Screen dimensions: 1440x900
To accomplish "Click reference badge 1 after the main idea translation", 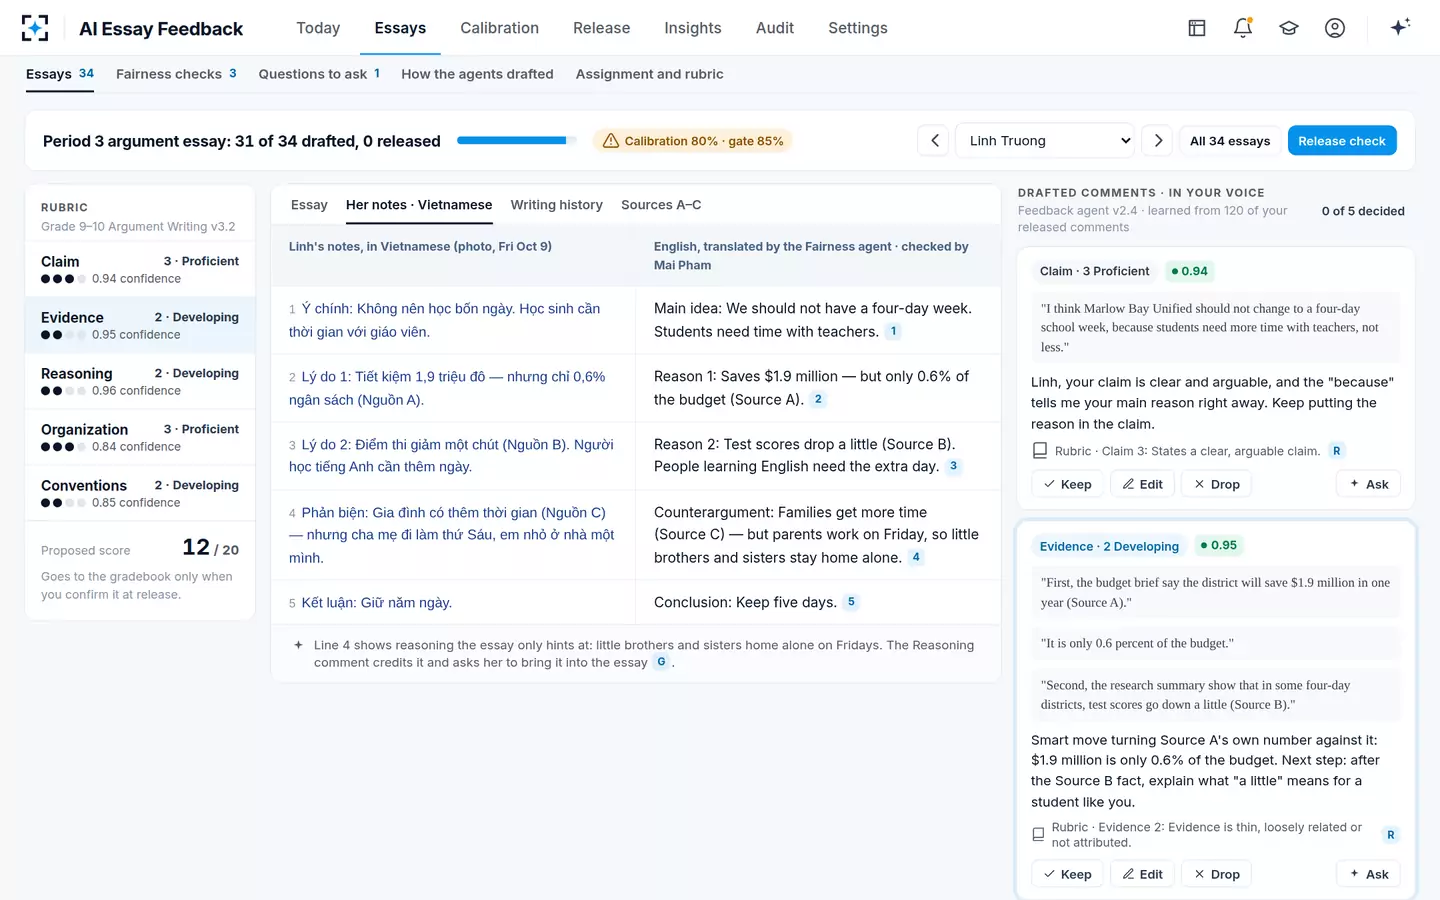I will [x=894, y=331].
